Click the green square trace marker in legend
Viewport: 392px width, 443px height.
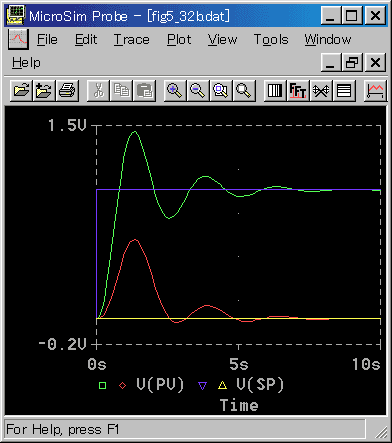[x=102, y=386]
